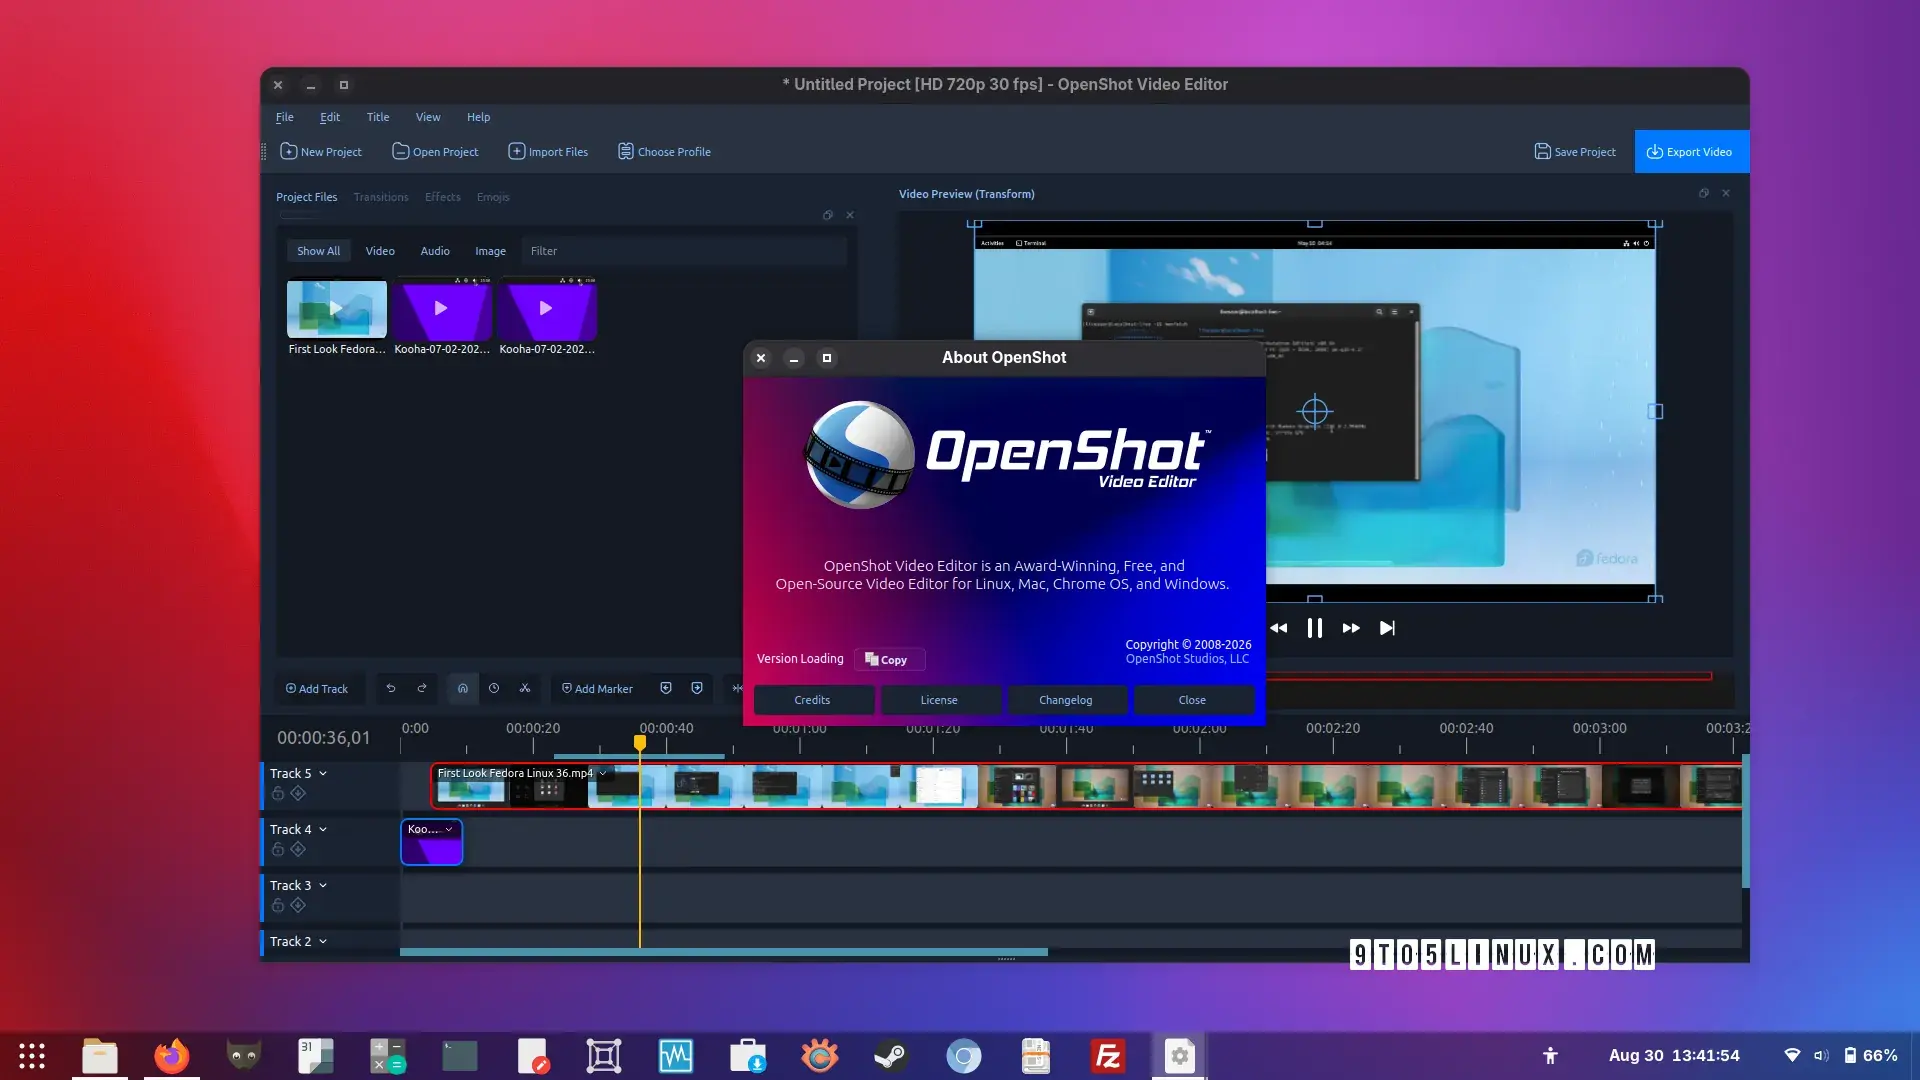Toggle the lock on Track 5
The width and height of the screenshot is (1920, 1080).
pyautogui.click(x=278, y=793)
